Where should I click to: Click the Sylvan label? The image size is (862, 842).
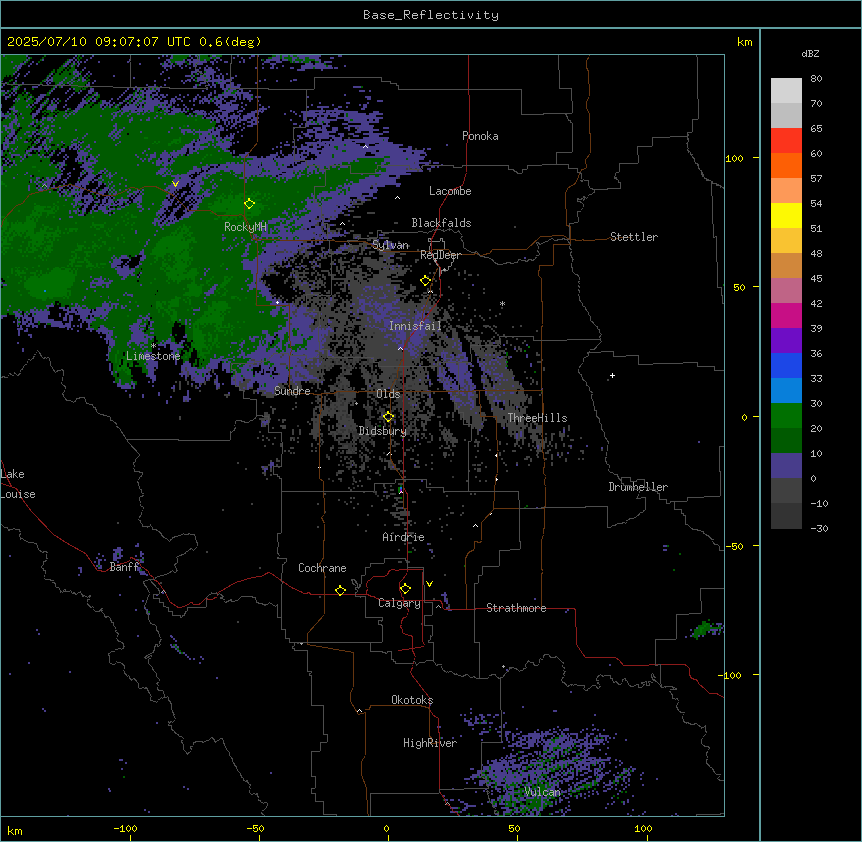[390, 245]
